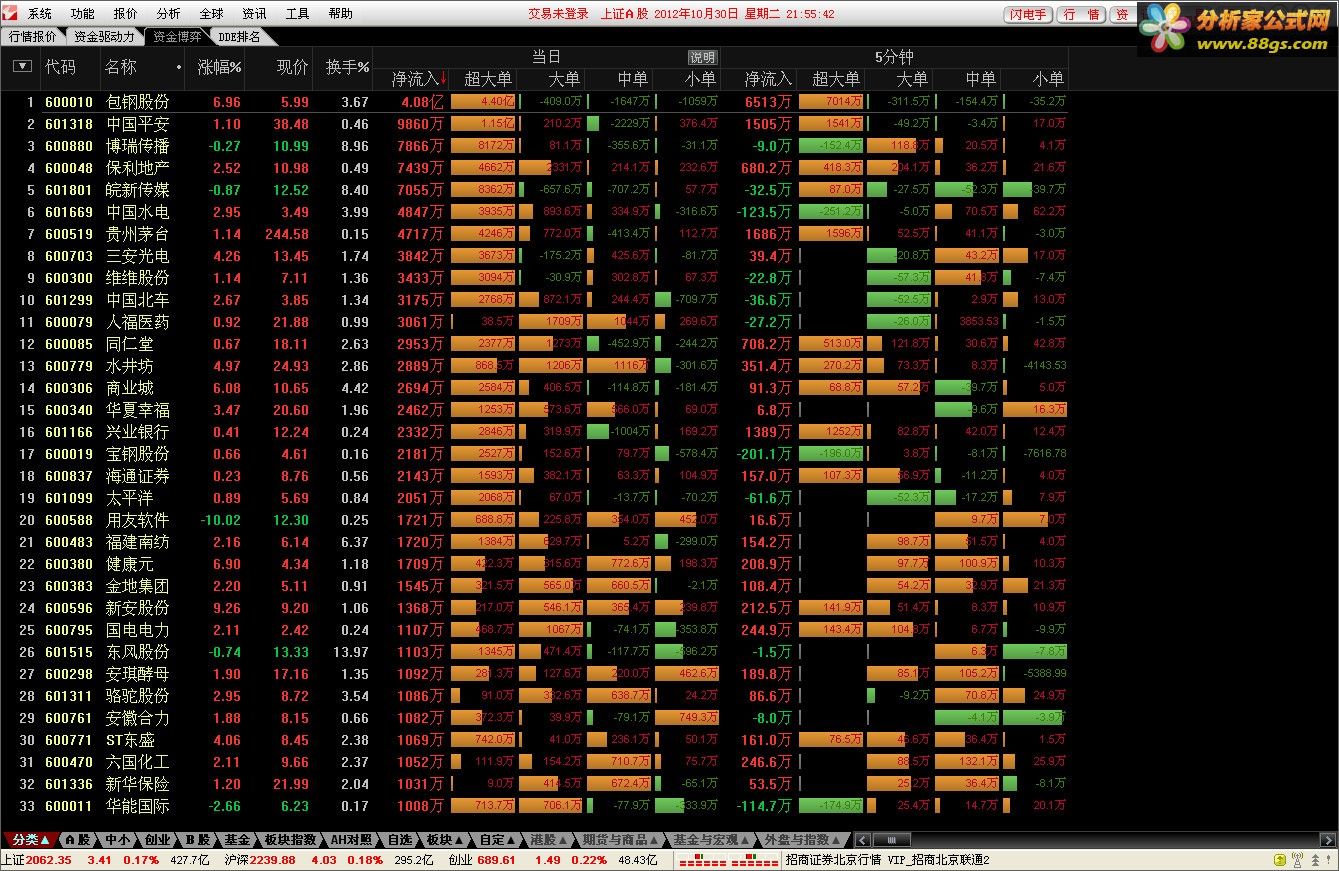Select the 包钢股份 row
The image size is (1339, 871).
534,102
